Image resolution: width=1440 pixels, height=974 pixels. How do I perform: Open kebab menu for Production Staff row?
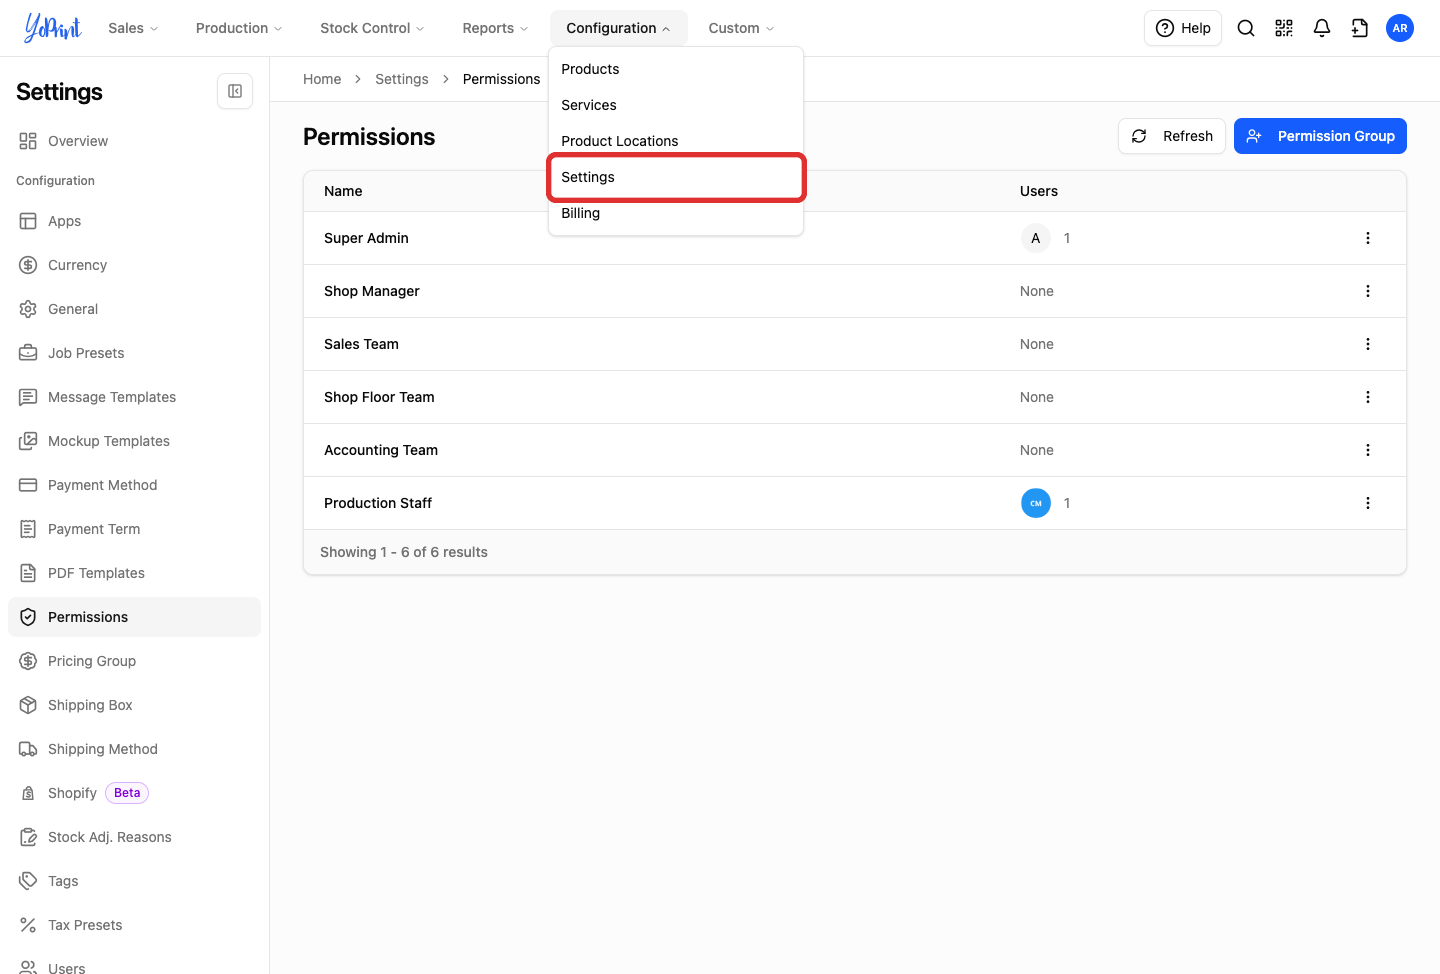point(1368,503)
